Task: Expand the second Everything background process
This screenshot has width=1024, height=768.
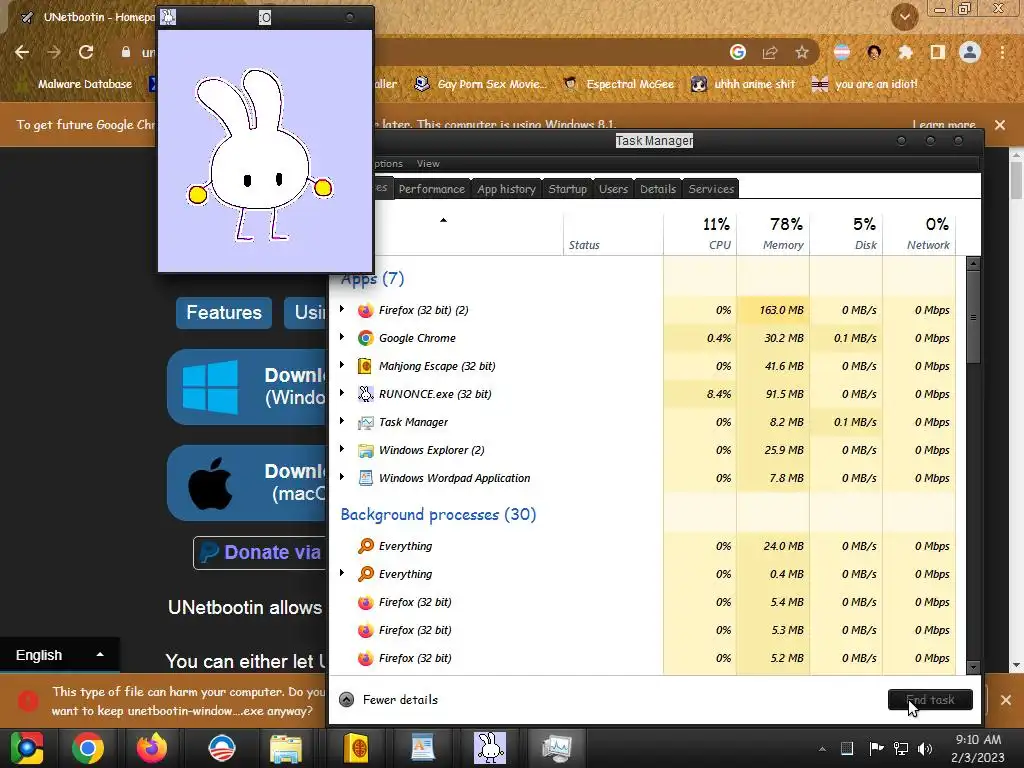Action: [x=342, y=573]
